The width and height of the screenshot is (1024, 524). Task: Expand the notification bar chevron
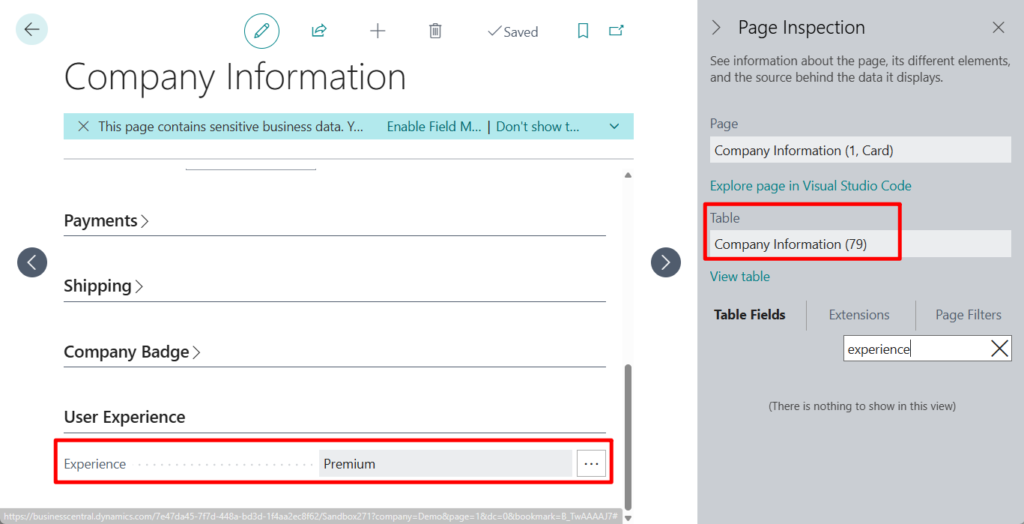pyautogui.click(x=614, y=127)
